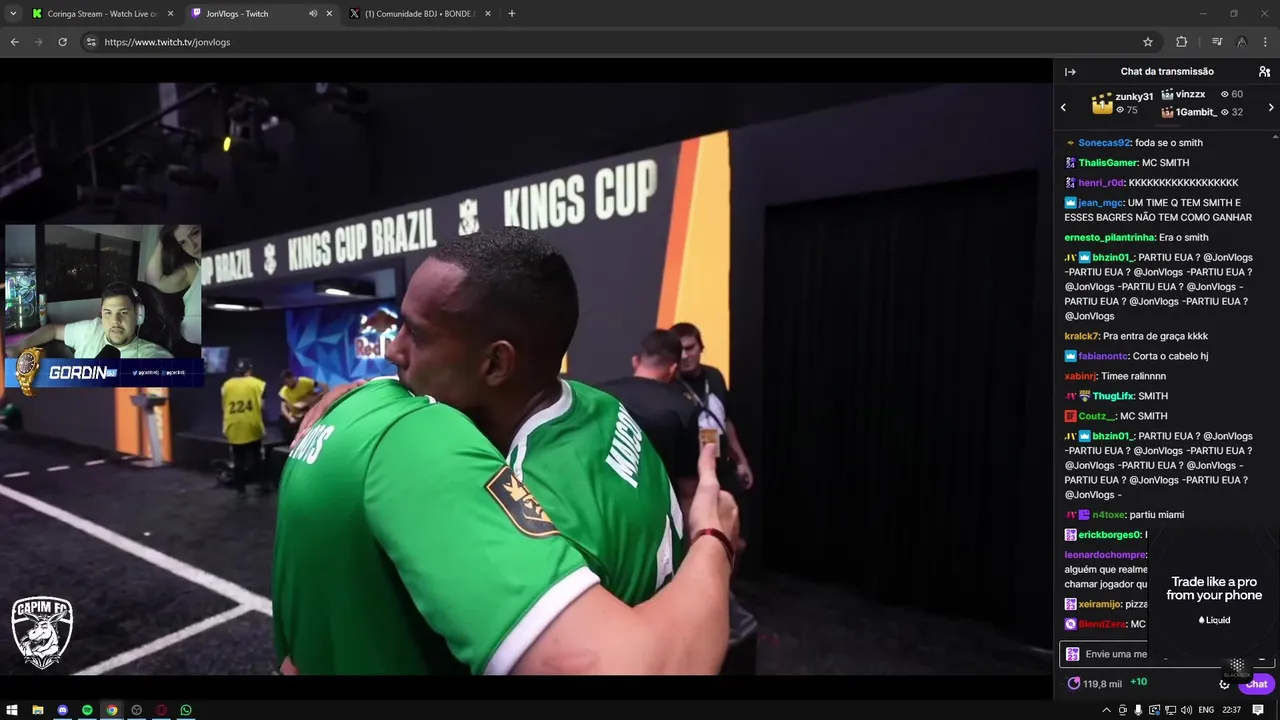Open Windows Start menu
This screenshot has height=720, width=1280.
(12, 710)
